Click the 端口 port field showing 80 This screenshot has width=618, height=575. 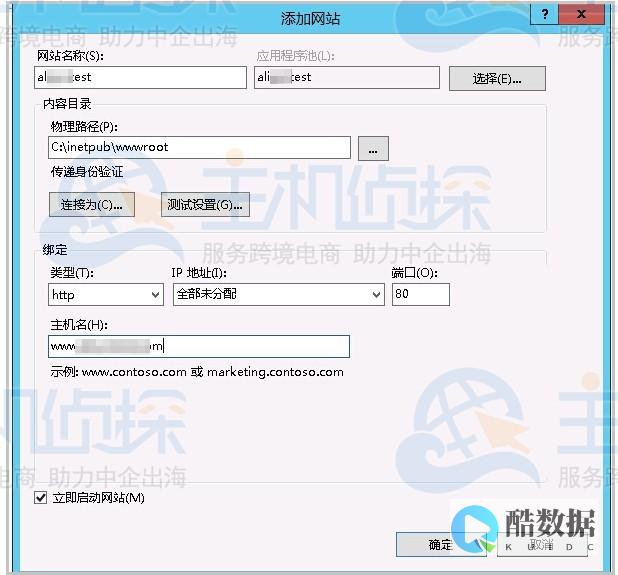coord(421,294)
